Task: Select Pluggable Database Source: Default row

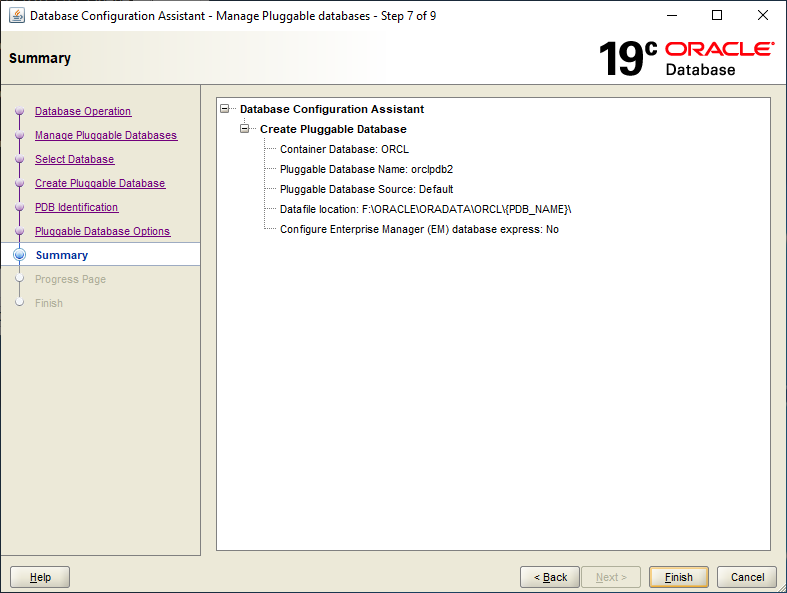Action: 366,189
